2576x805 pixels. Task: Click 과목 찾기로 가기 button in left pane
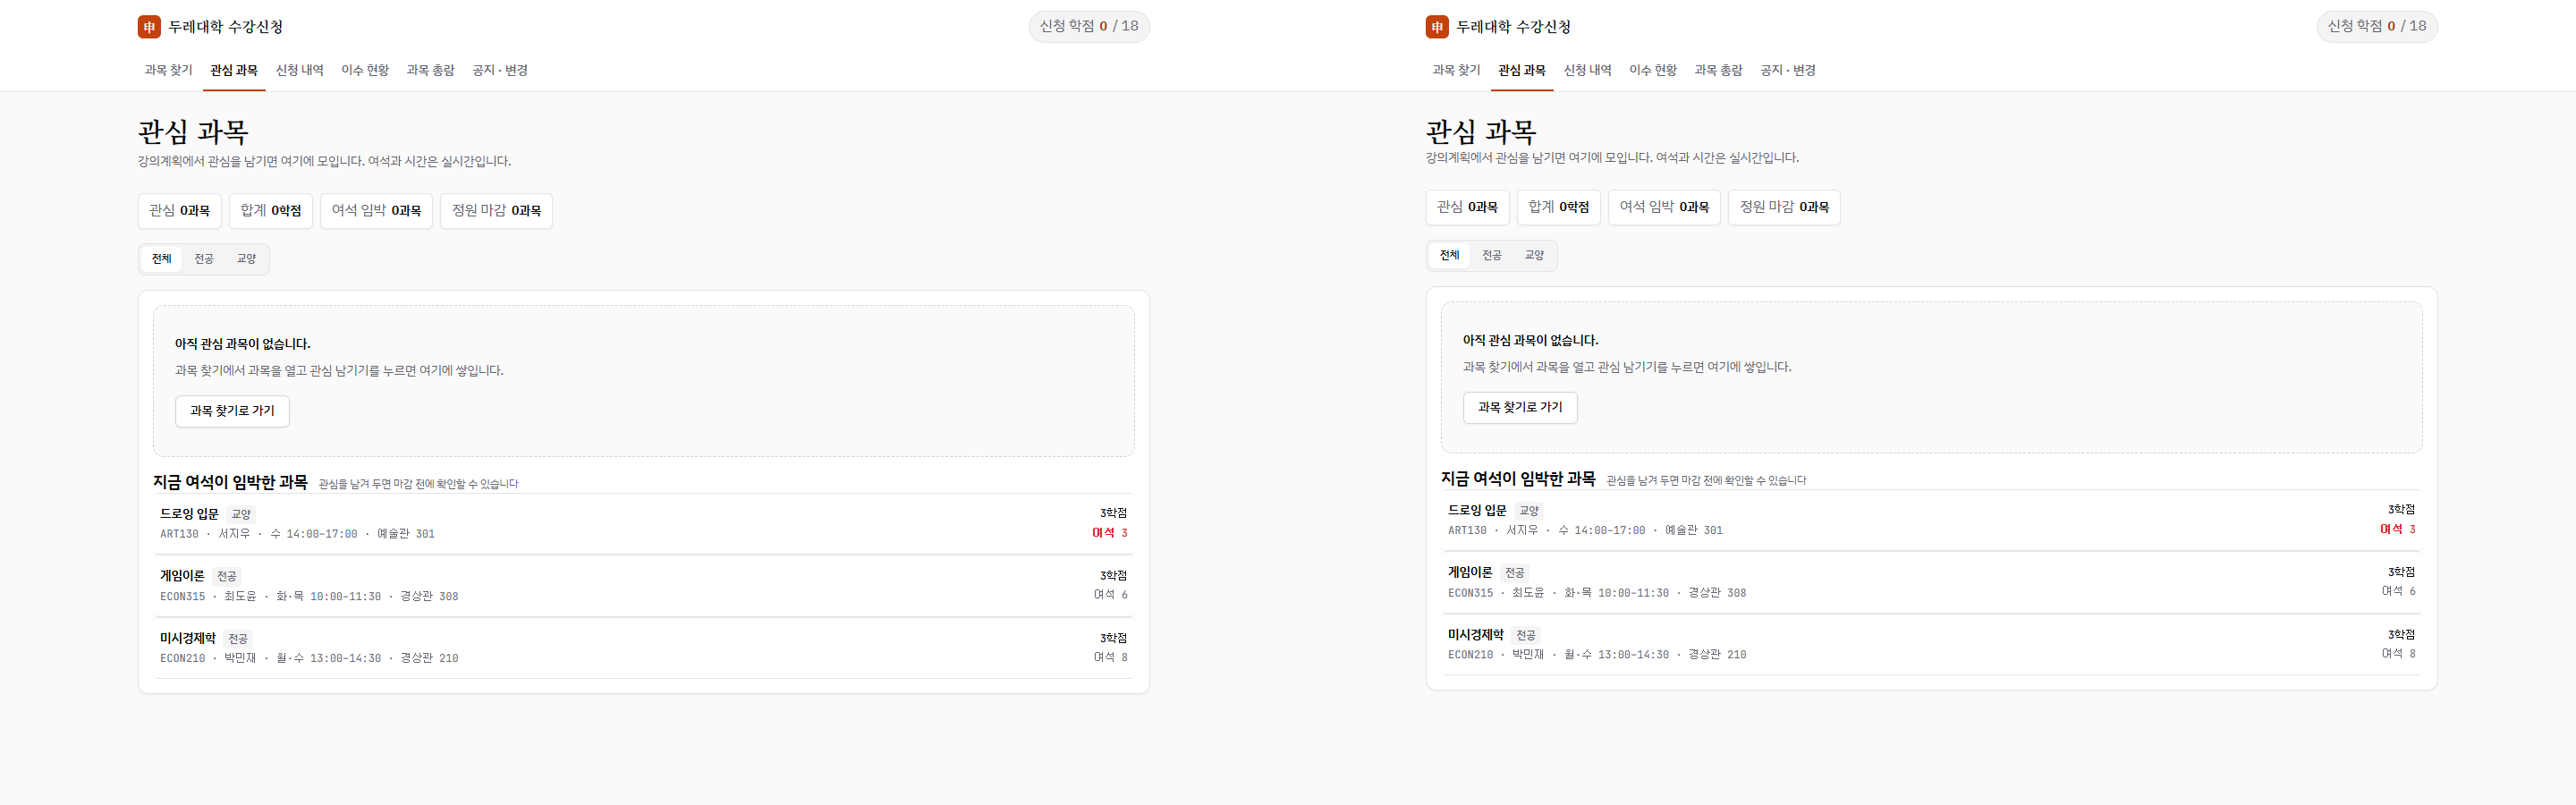pos(232,411)
